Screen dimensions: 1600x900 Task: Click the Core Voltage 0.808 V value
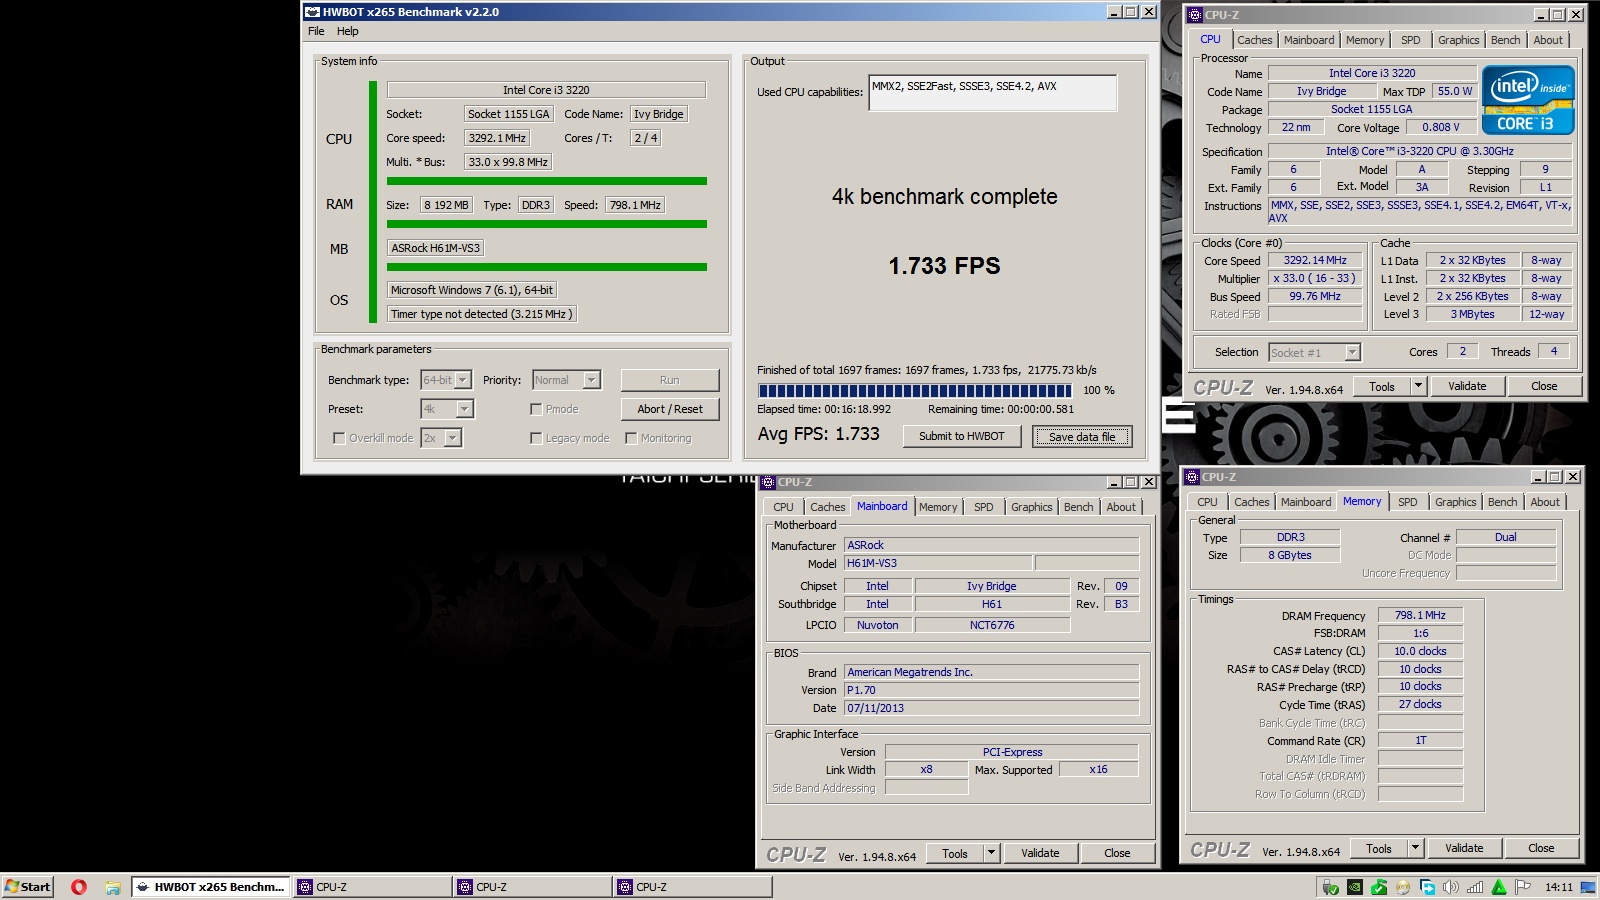point(1440,127)
